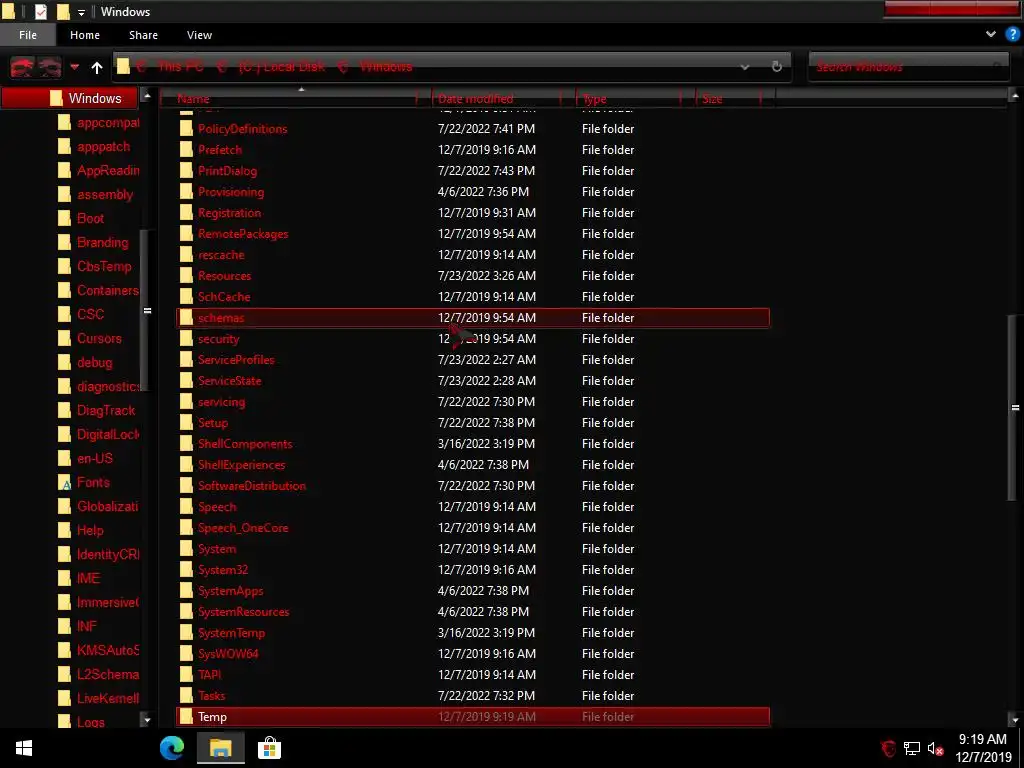Click the New Folder quick access icon
The width and height of the screenshot is (1024, 768).
click(x=63, y=11)
